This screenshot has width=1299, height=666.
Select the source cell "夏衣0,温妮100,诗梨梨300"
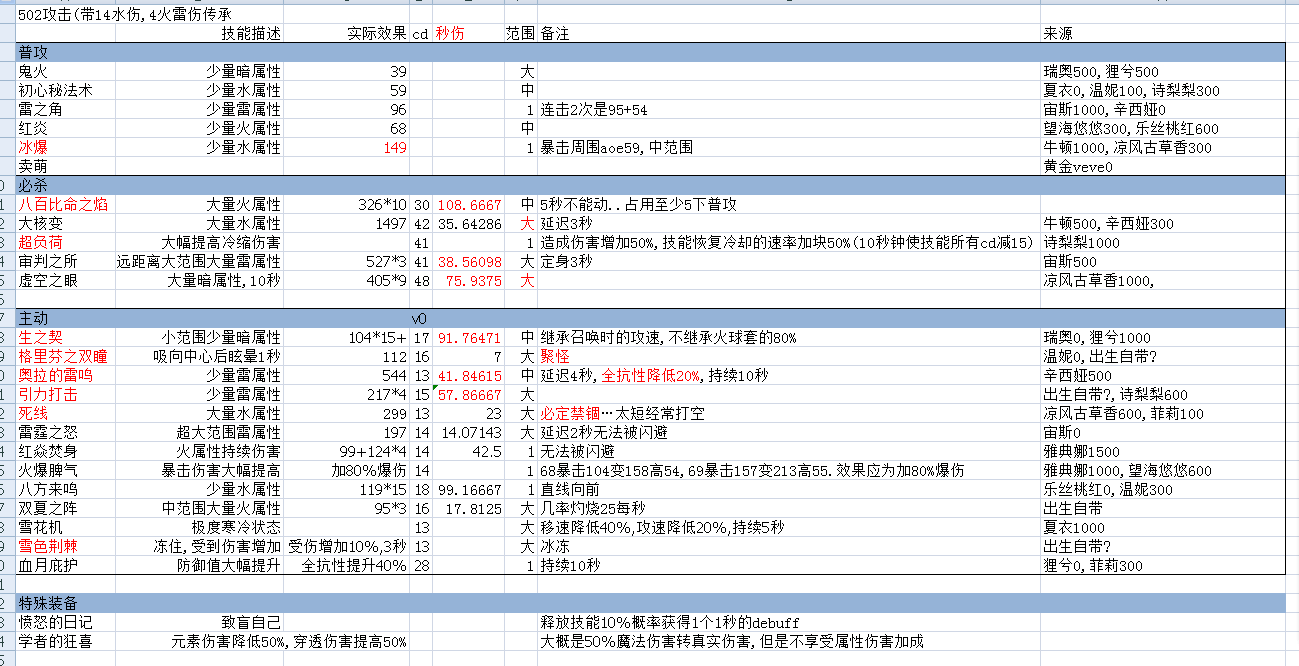pyautogui.click(x=1131, y=90)
